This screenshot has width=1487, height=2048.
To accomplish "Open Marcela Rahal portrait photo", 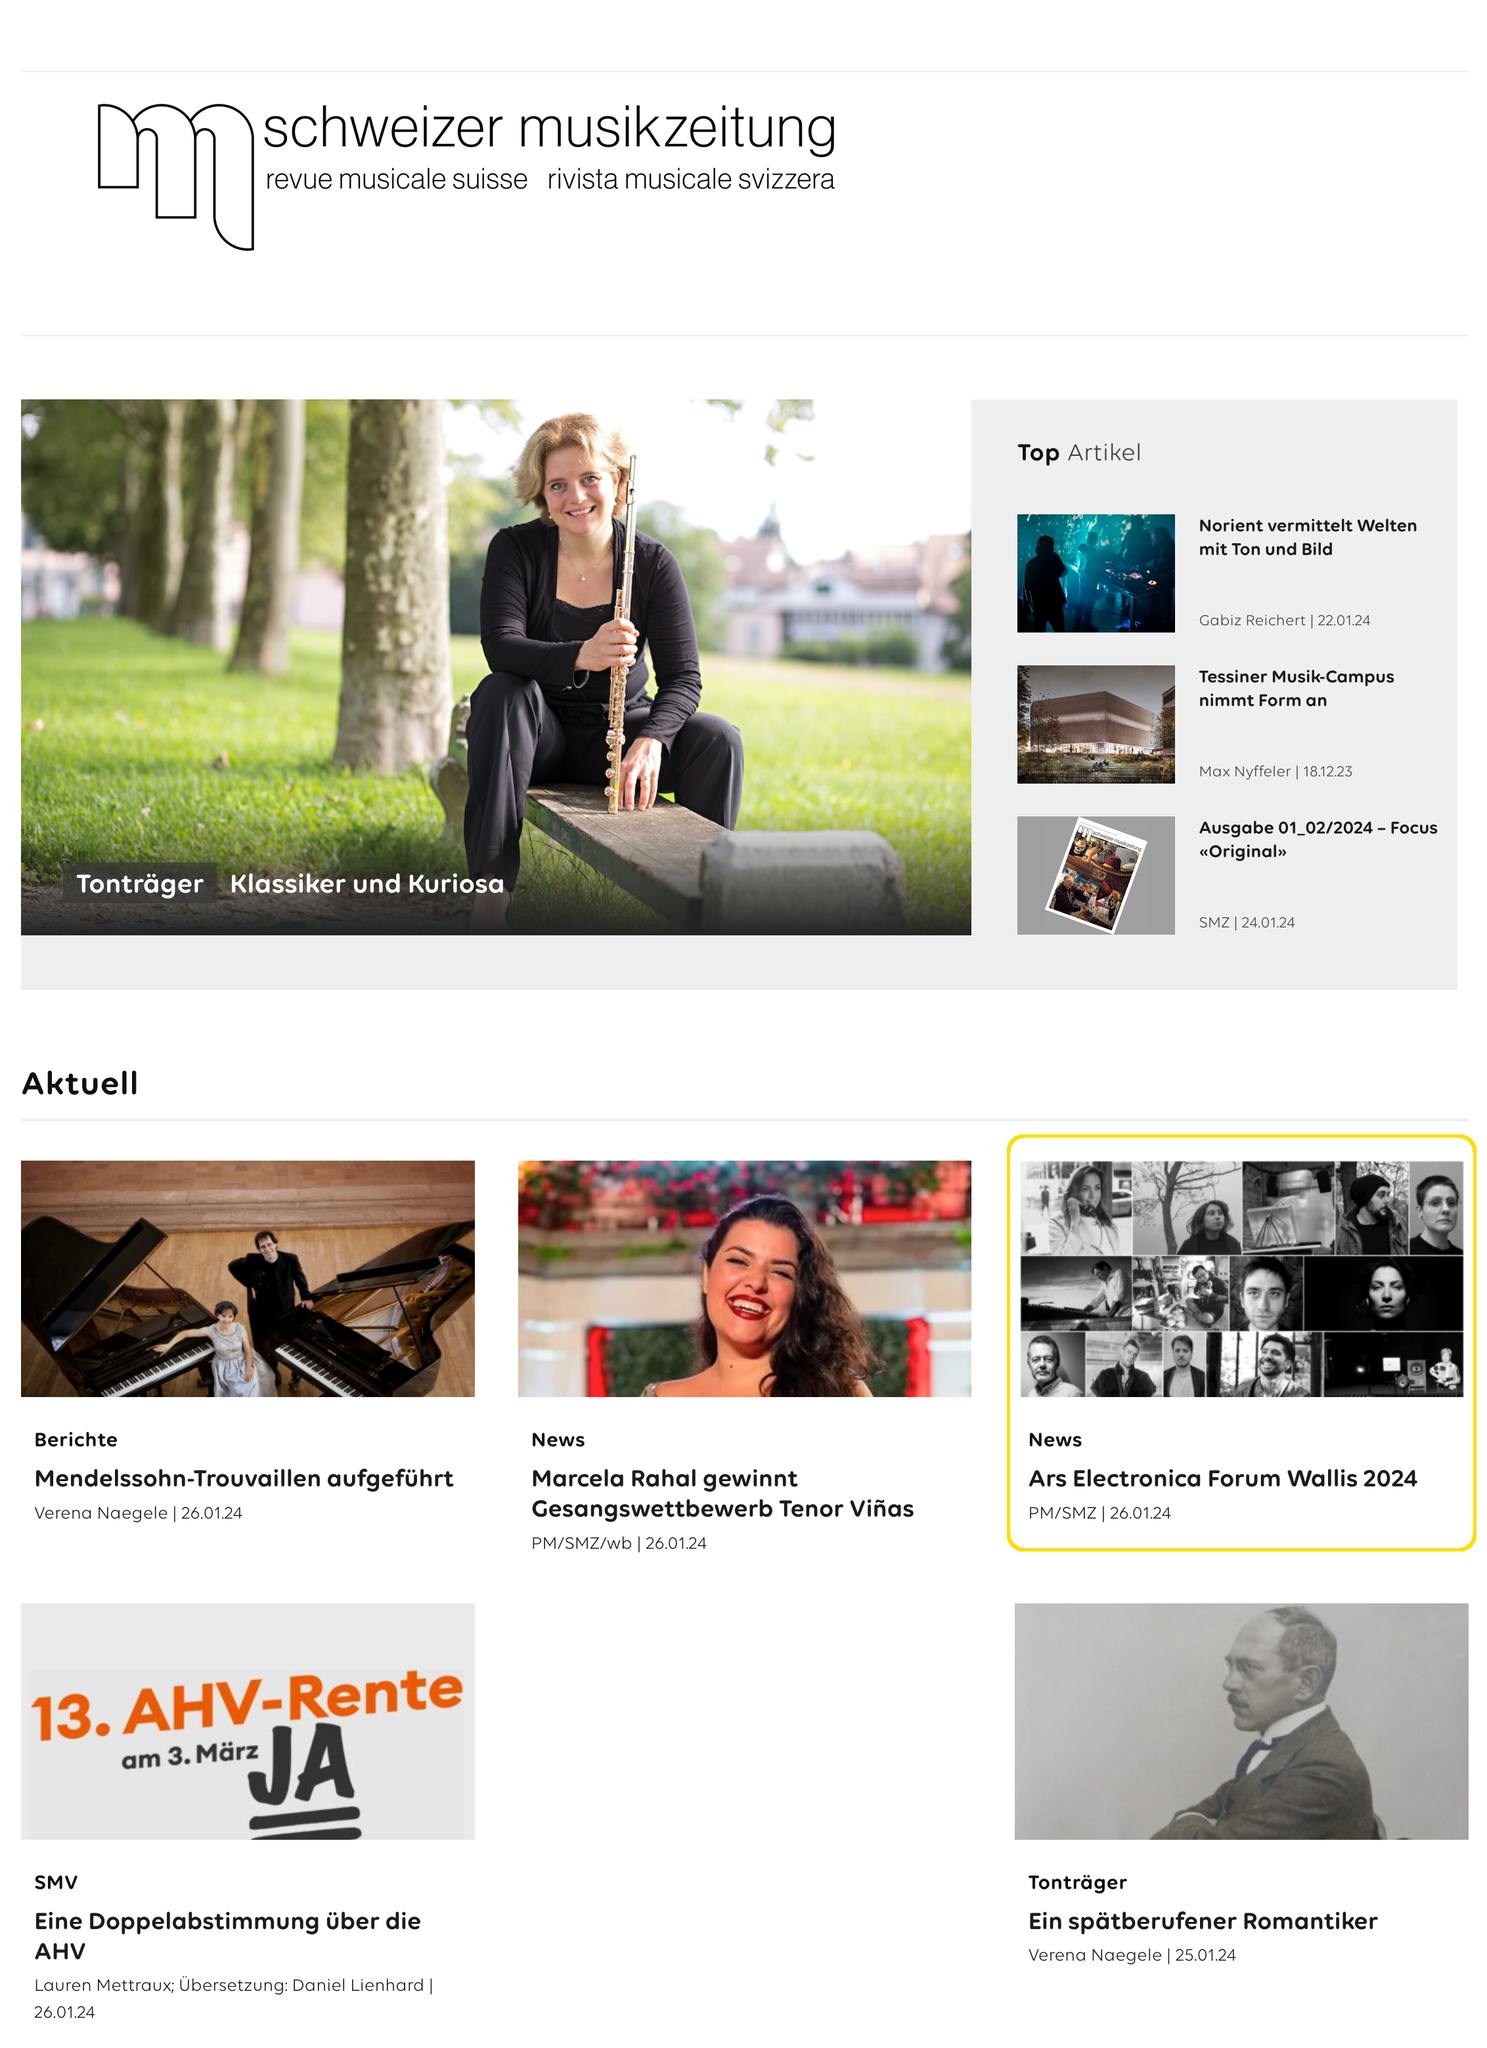I will pyautogui.click(x=744, y=1278).
